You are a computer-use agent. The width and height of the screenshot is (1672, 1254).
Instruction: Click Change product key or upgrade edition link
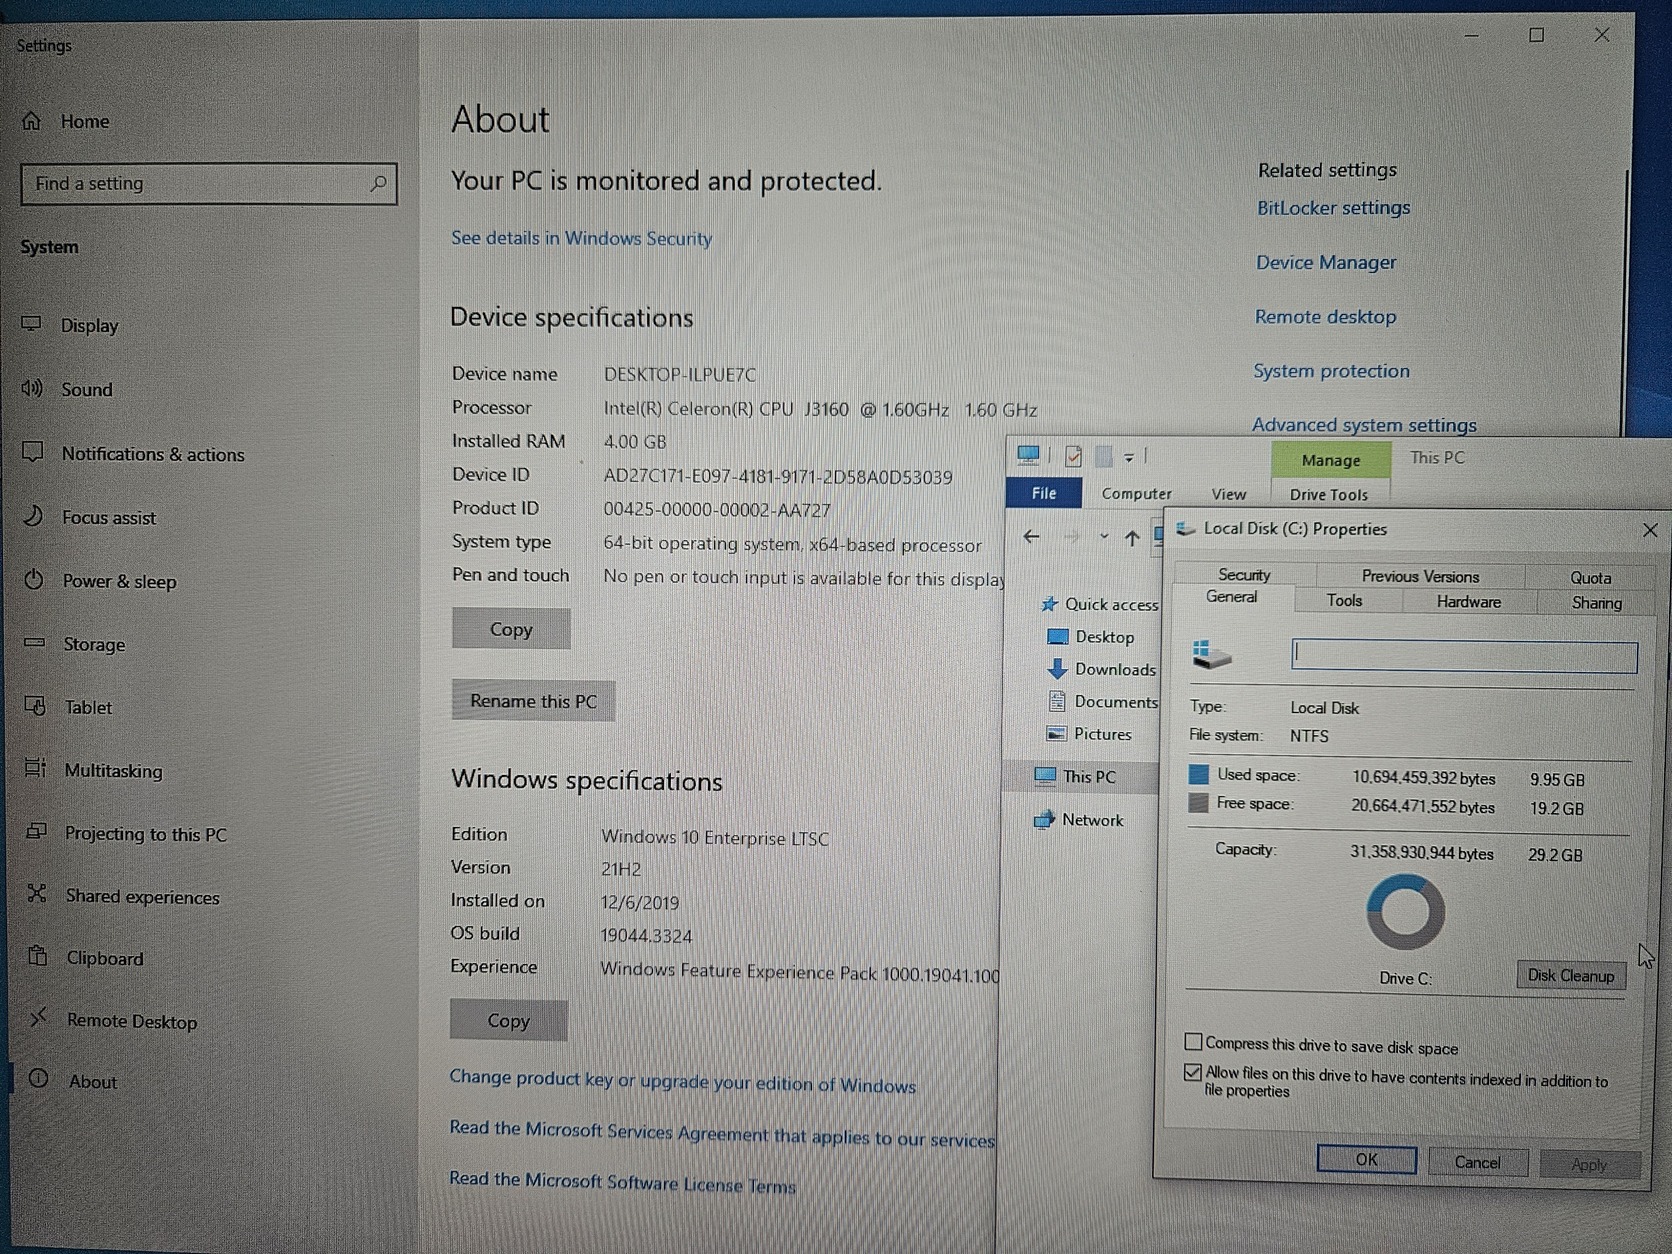682,1080
